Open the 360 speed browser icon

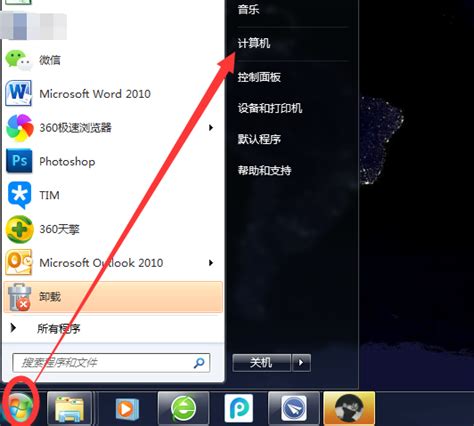(20, 128)
